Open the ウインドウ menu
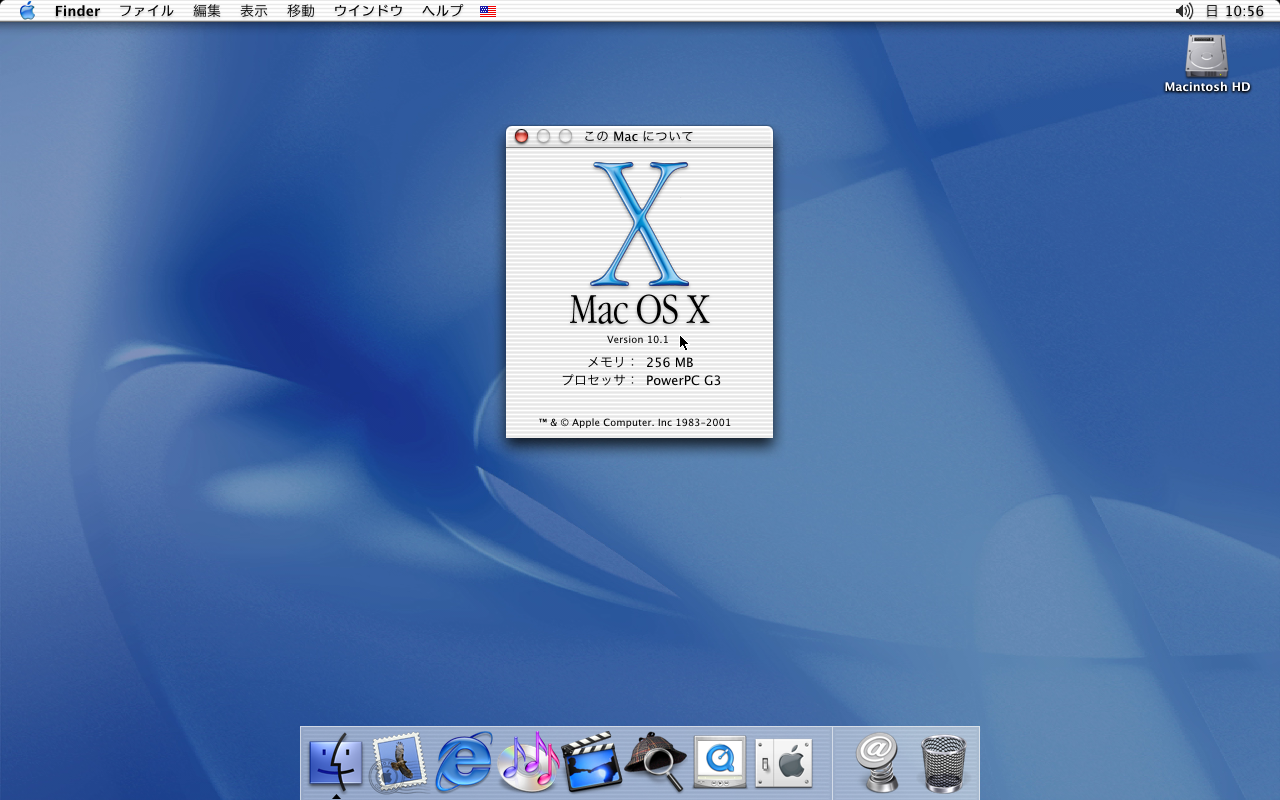Viewport: 1280px width, 800px height. [368, 11]
